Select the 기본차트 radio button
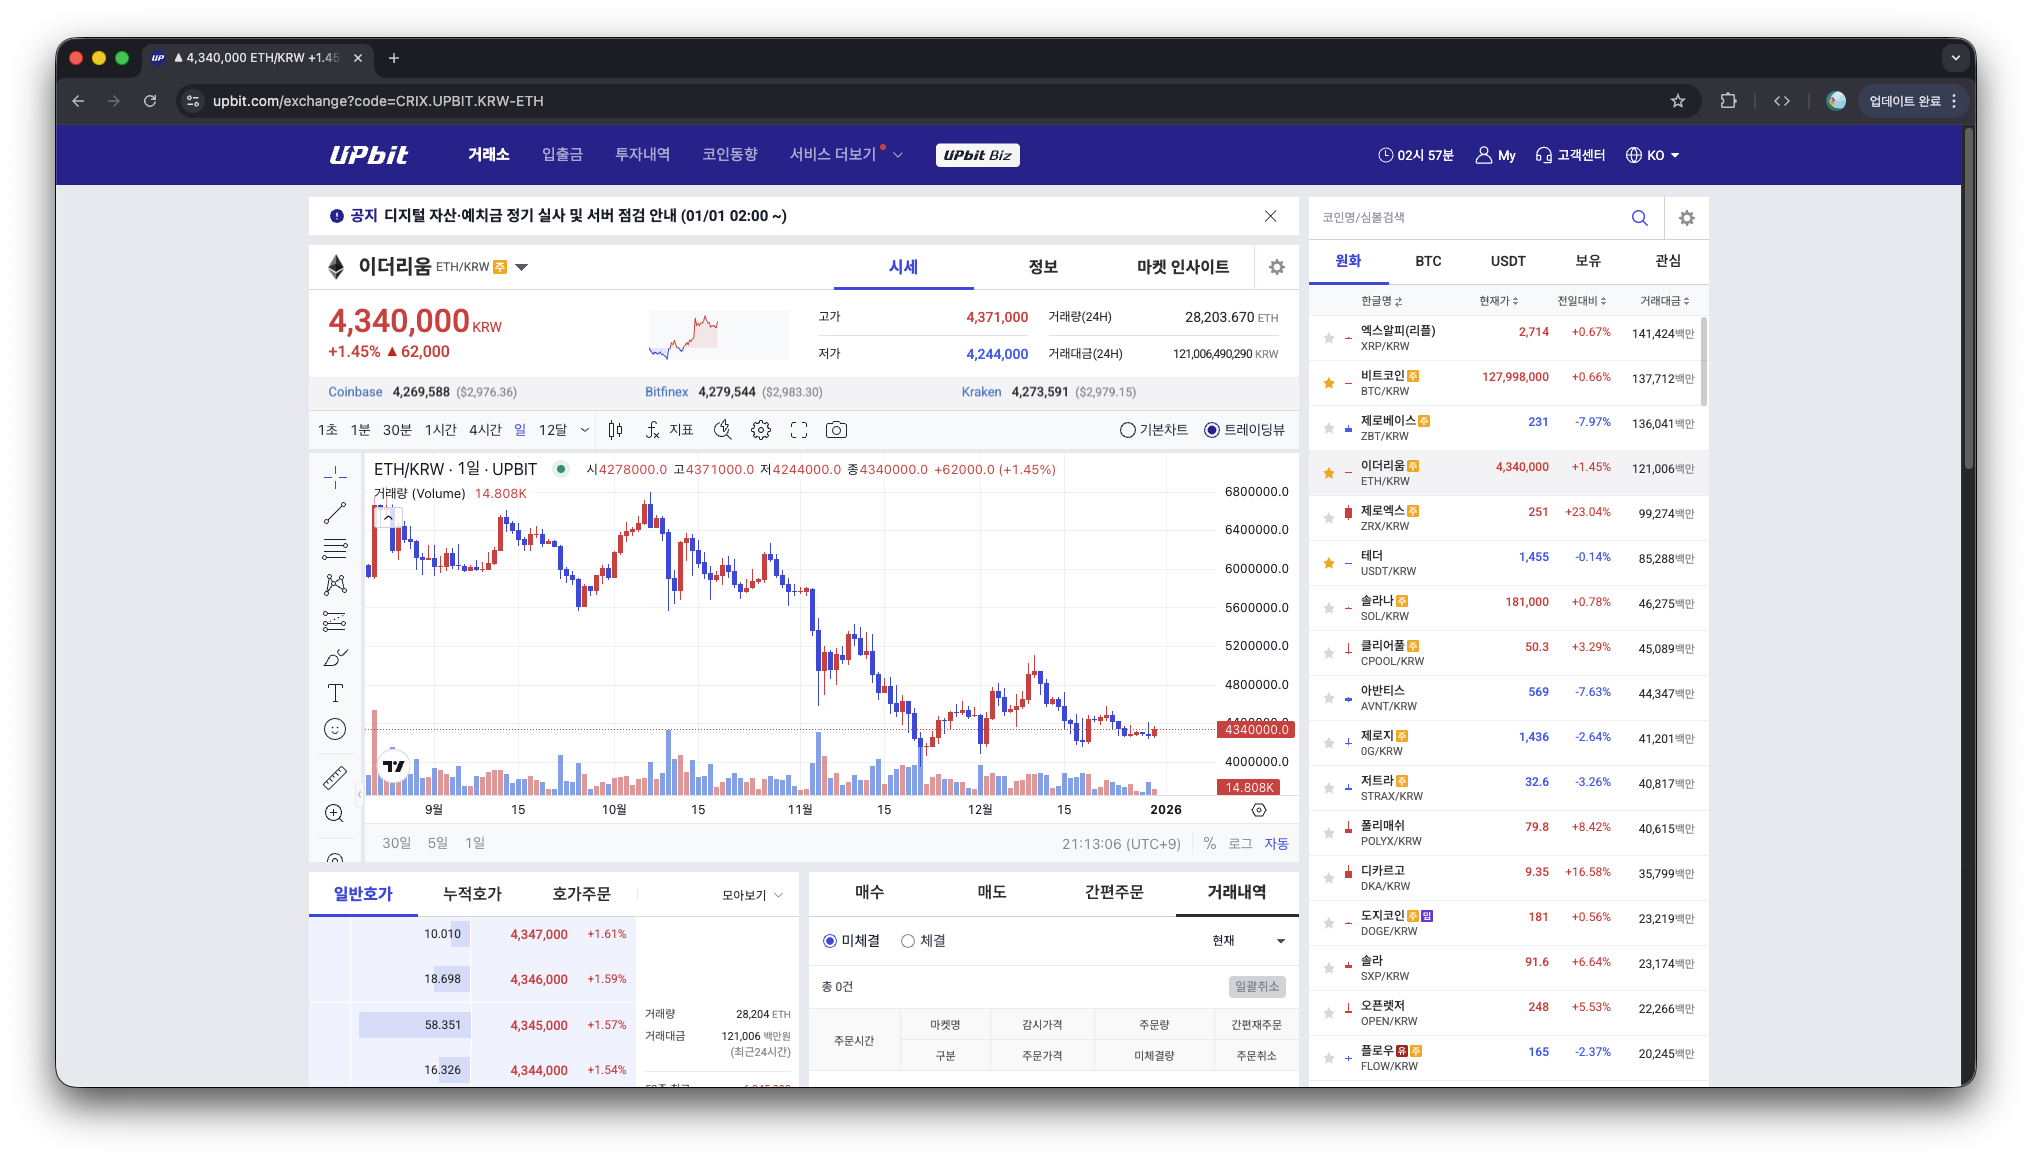 pyautogui.click(x=1128, y=430)
